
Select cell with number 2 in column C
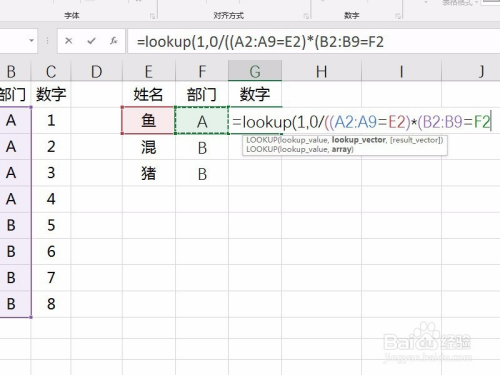51,147
